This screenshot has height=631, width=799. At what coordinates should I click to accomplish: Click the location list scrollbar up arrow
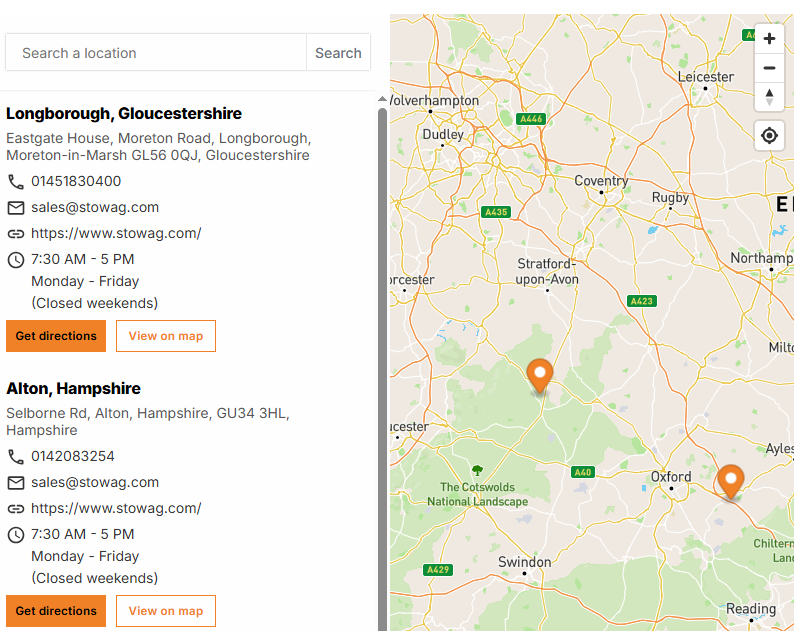(382, 100)
